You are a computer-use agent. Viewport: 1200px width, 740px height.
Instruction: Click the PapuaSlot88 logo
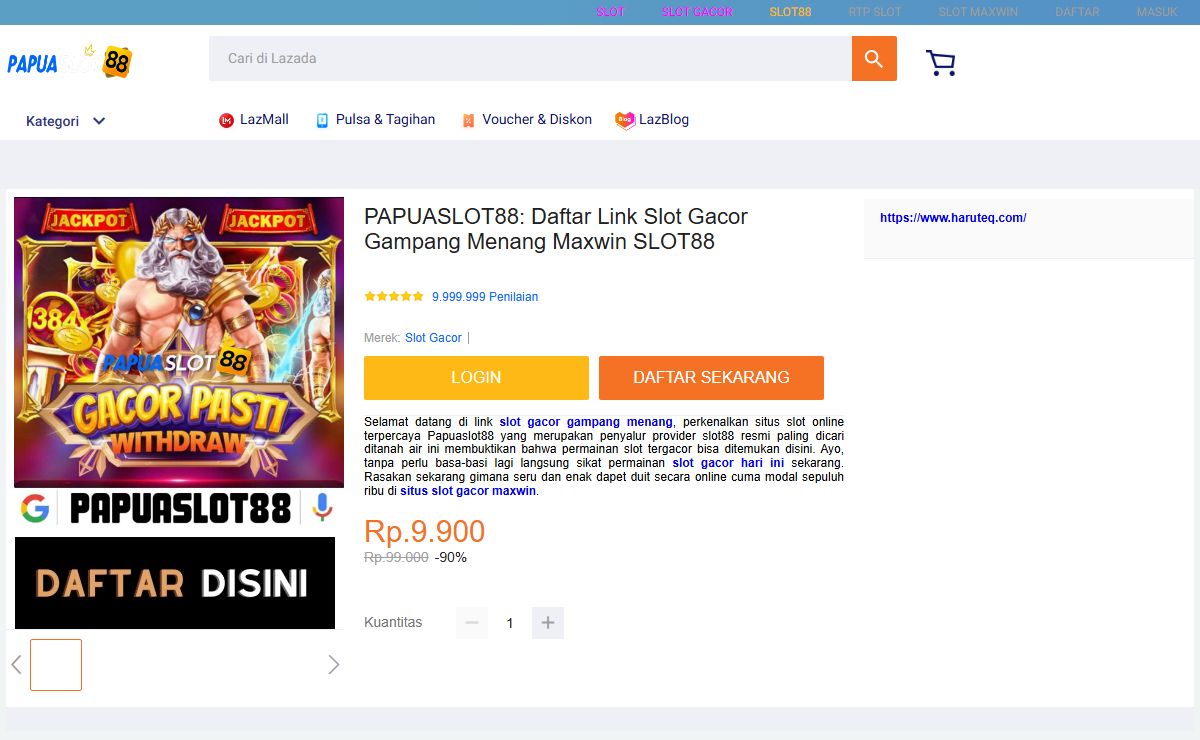[x=70, y=62]
